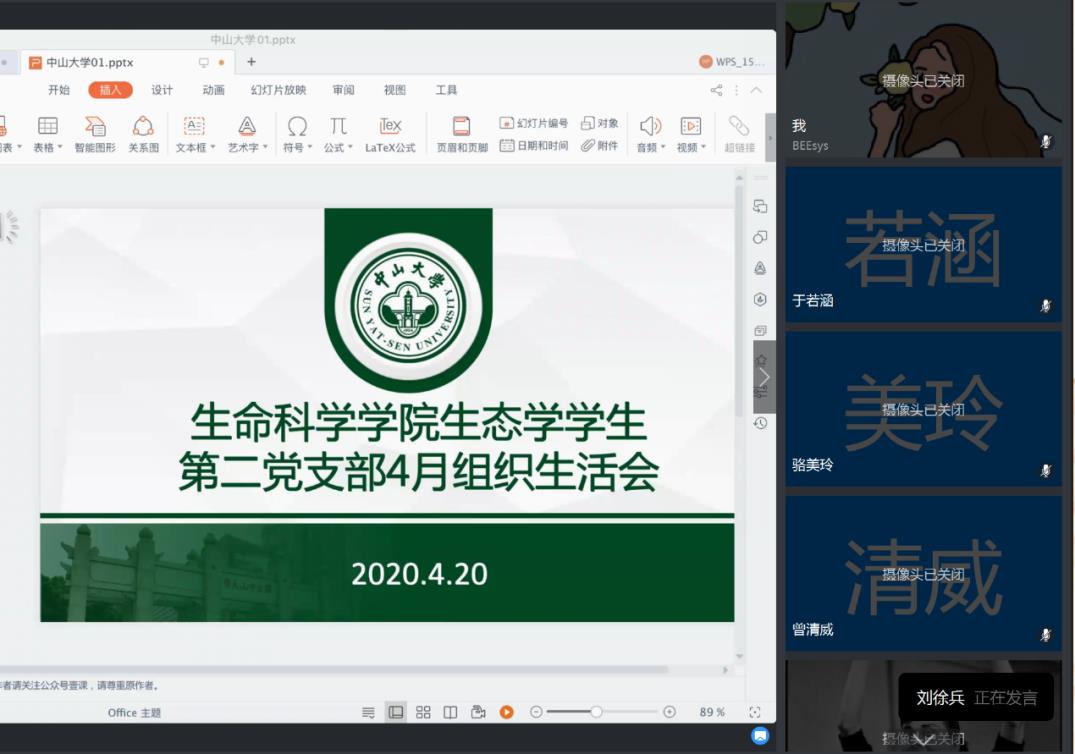
Task: Click the 关系图 relationship diagram icon
Action: coord(143,134)
